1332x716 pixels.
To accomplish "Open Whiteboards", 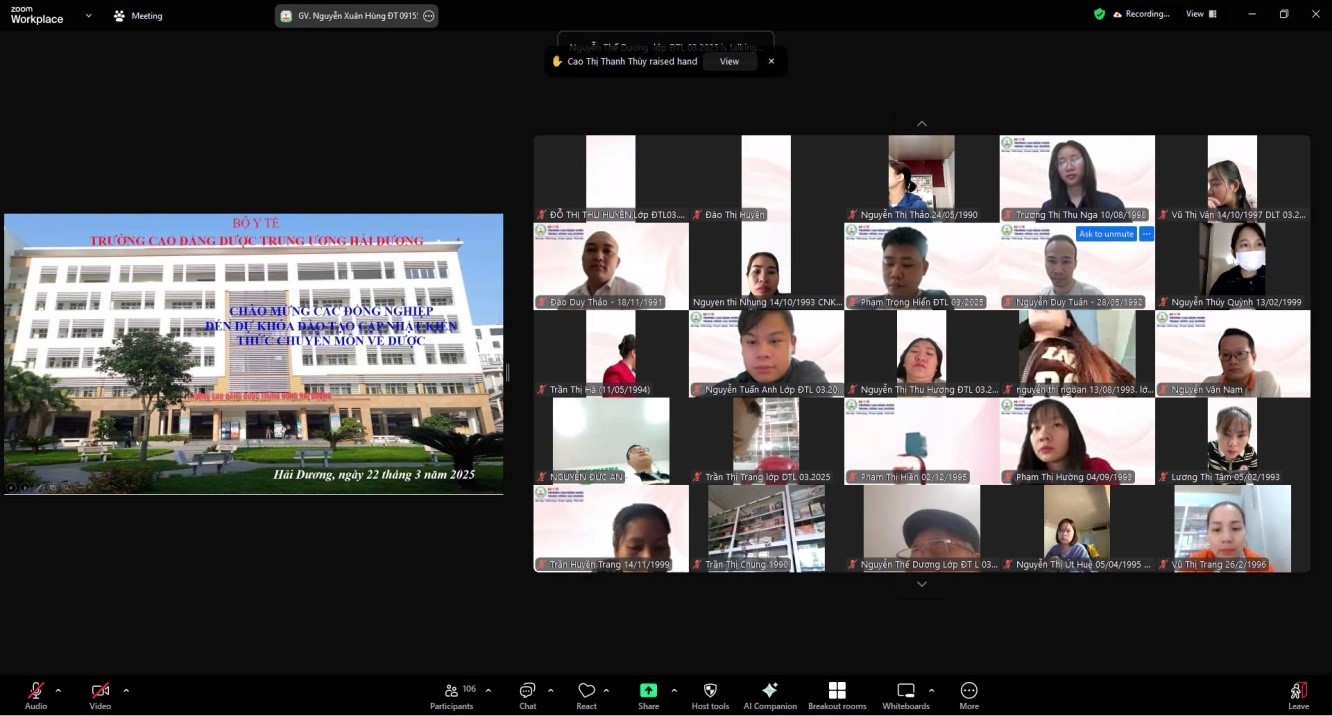I will click(906, 695).
